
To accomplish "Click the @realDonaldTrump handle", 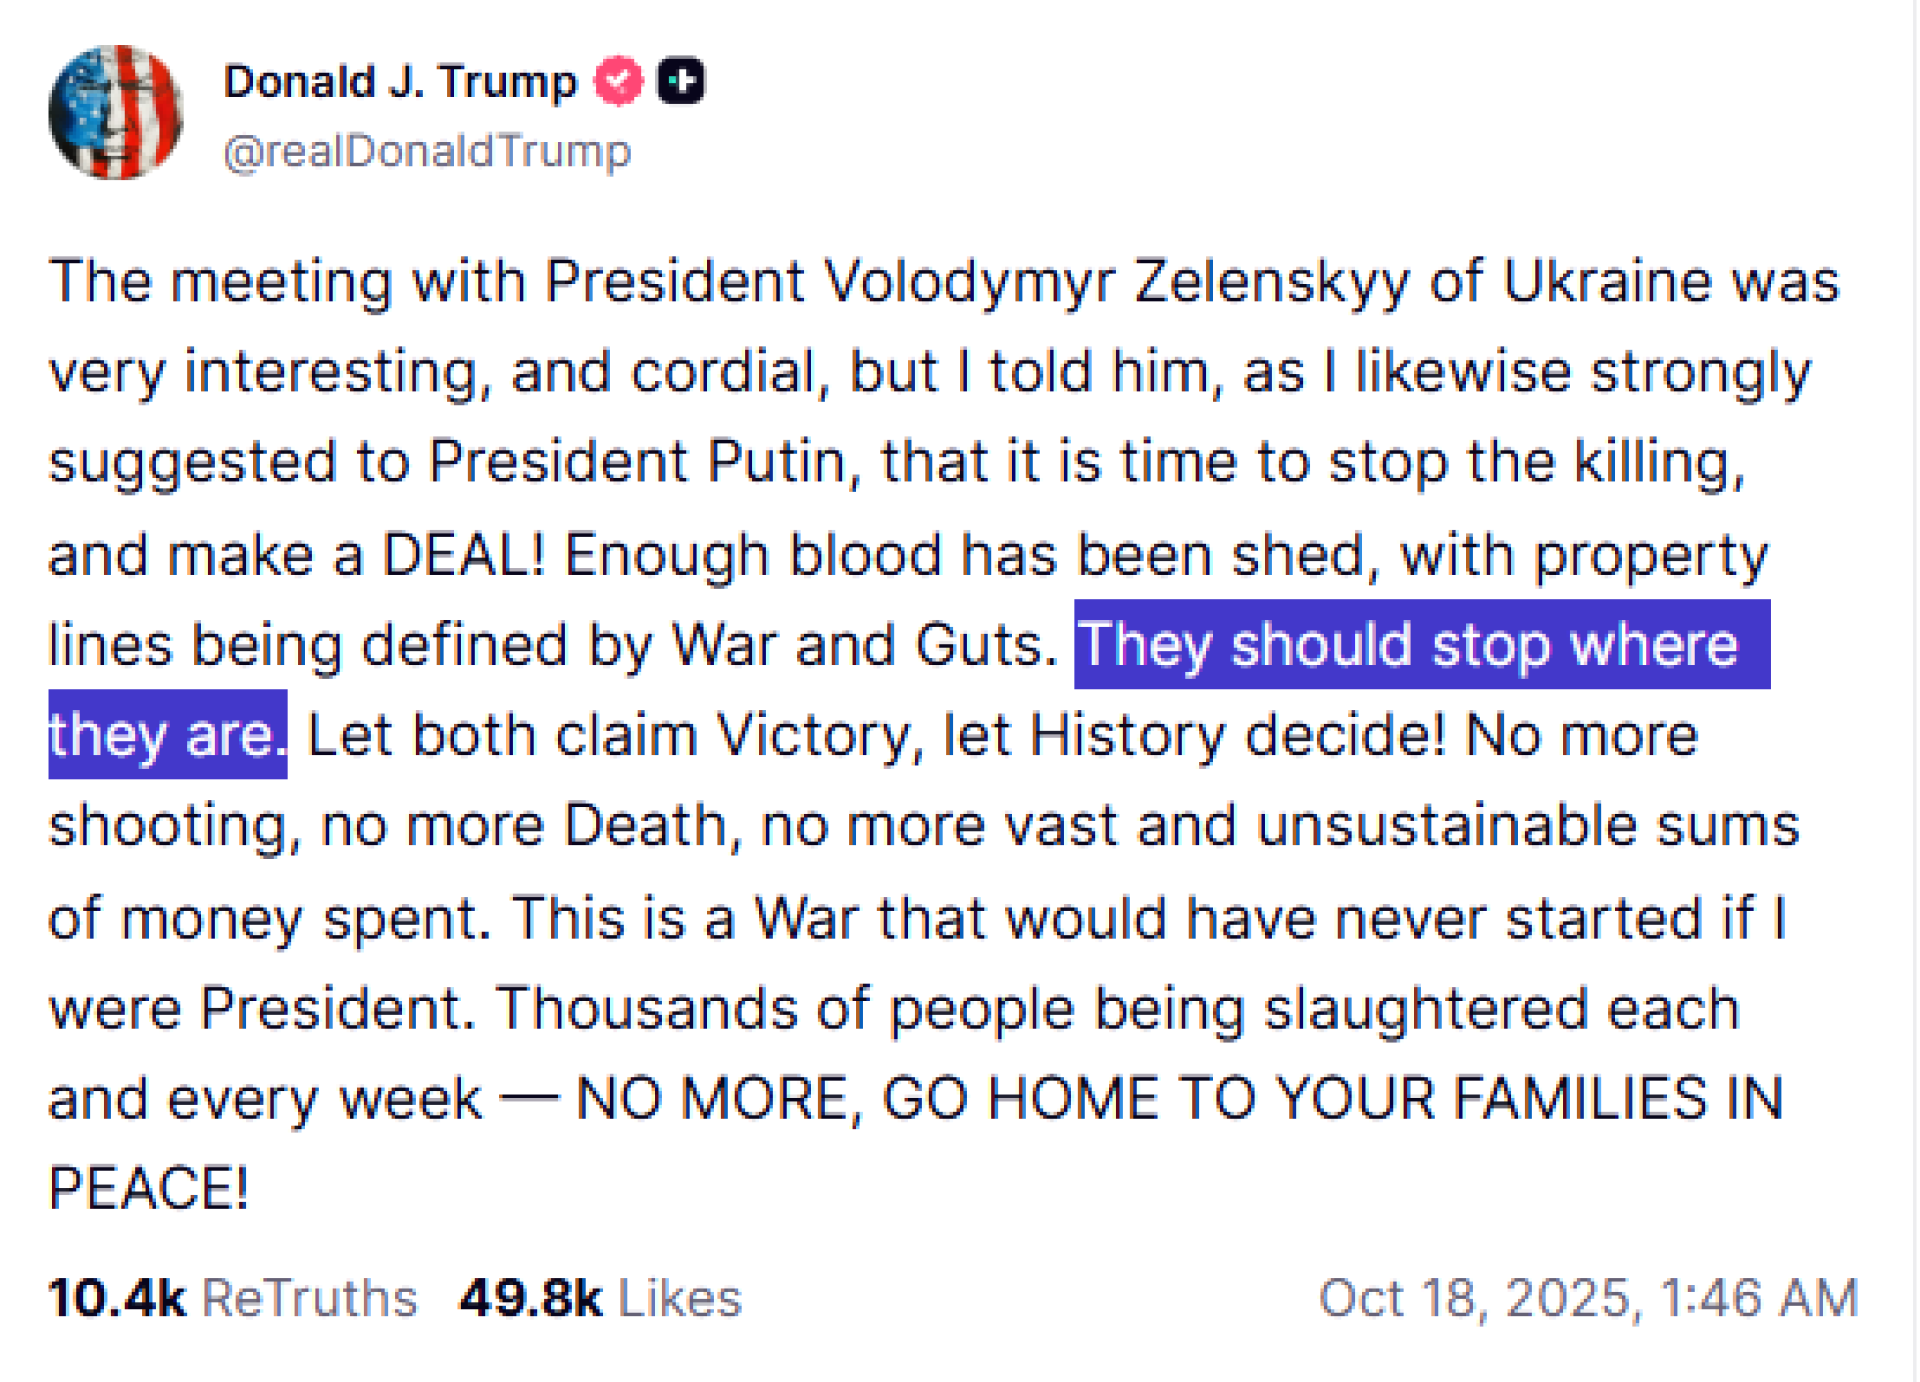I will pos(427,151).
